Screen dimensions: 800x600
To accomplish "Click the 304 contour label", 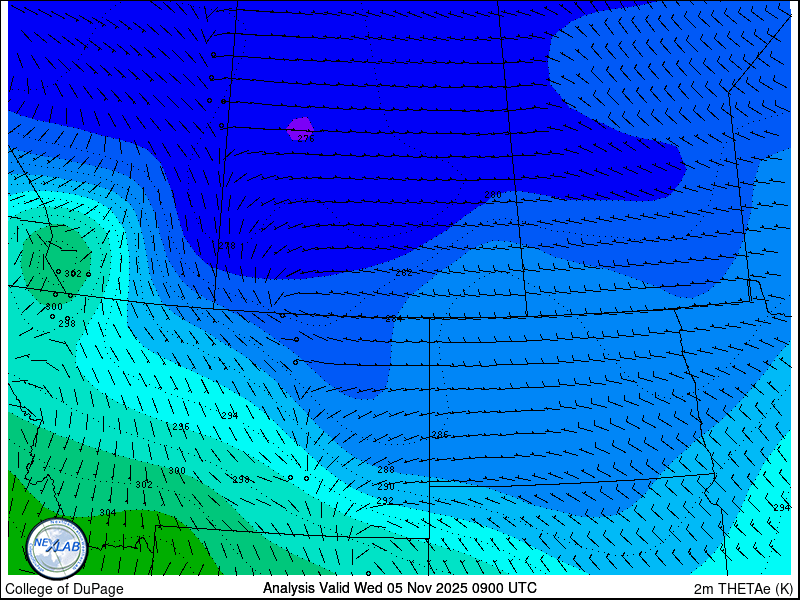I will [108, 513].
